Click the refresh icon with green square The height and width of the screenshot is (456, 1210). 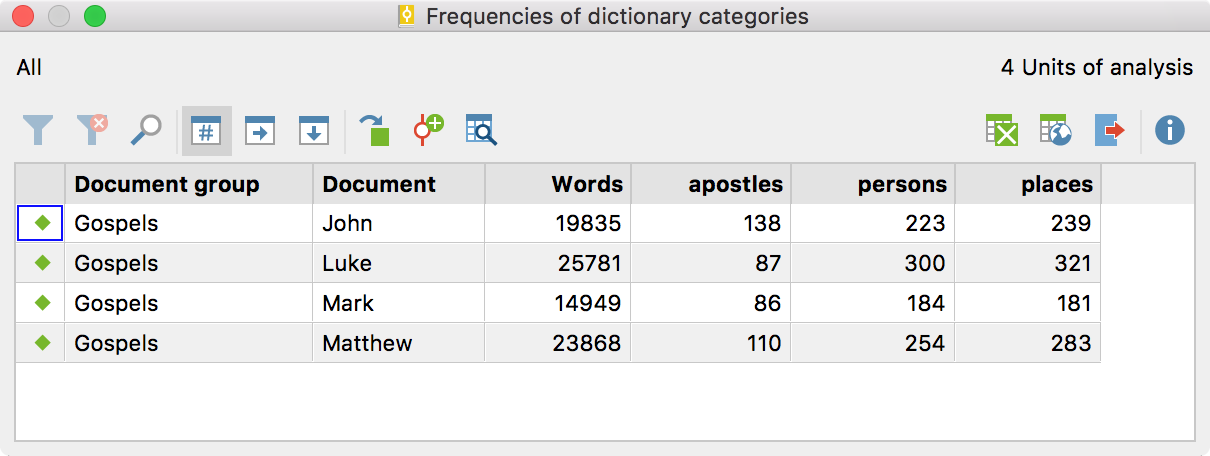(374, 131)
